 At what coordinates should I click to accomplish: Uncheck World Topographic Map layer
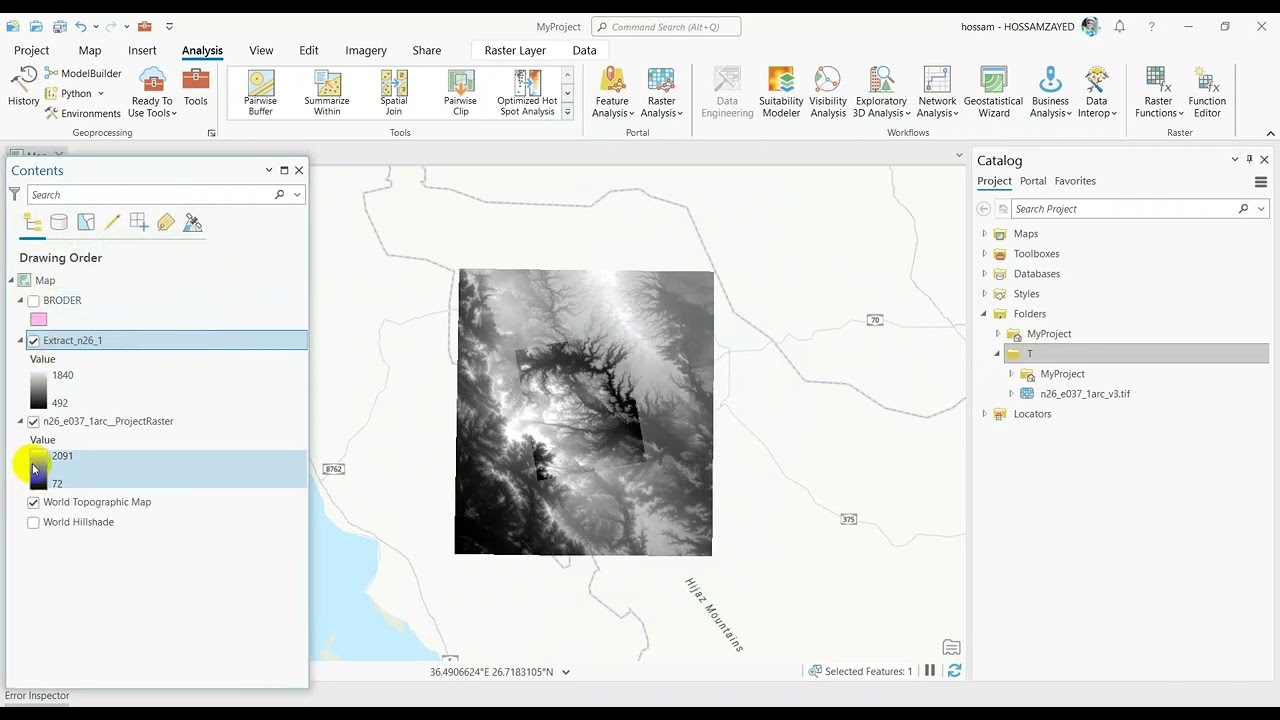33,502
